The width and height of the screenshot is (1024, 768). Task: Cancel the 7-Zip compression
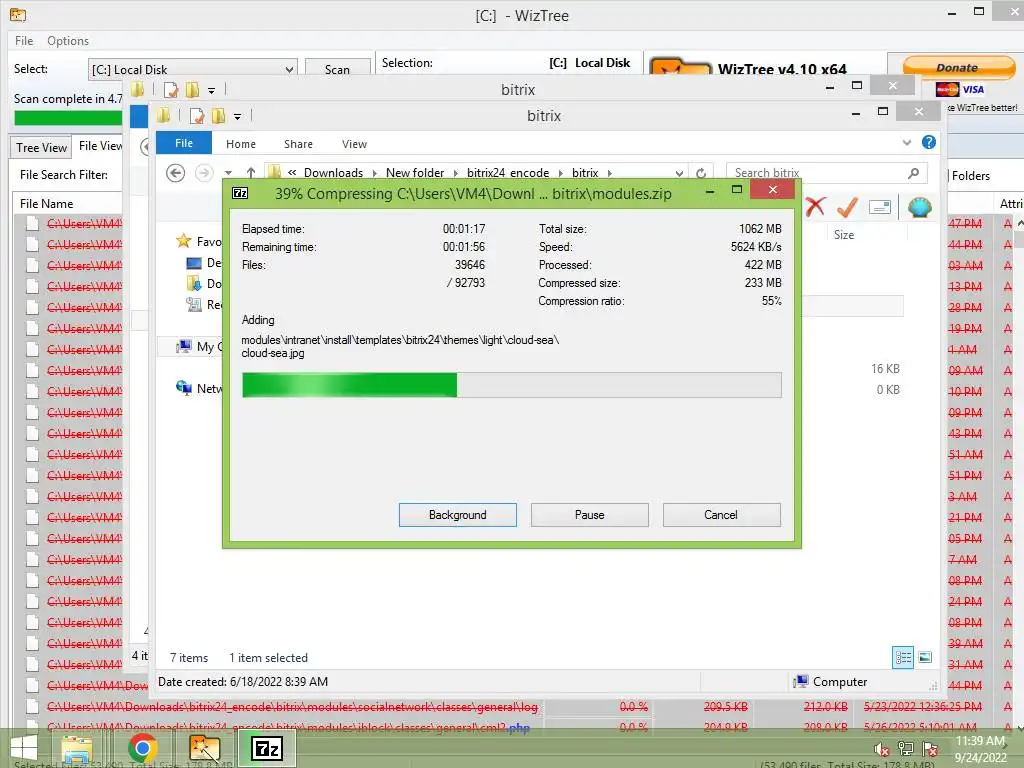[x=721, y=515]
